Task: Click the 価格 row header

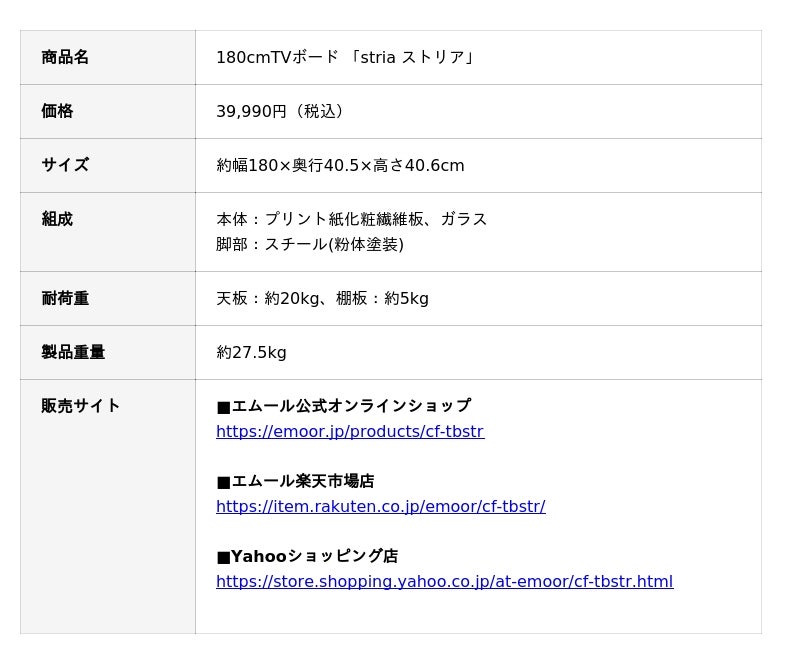Action: [57, 111]
